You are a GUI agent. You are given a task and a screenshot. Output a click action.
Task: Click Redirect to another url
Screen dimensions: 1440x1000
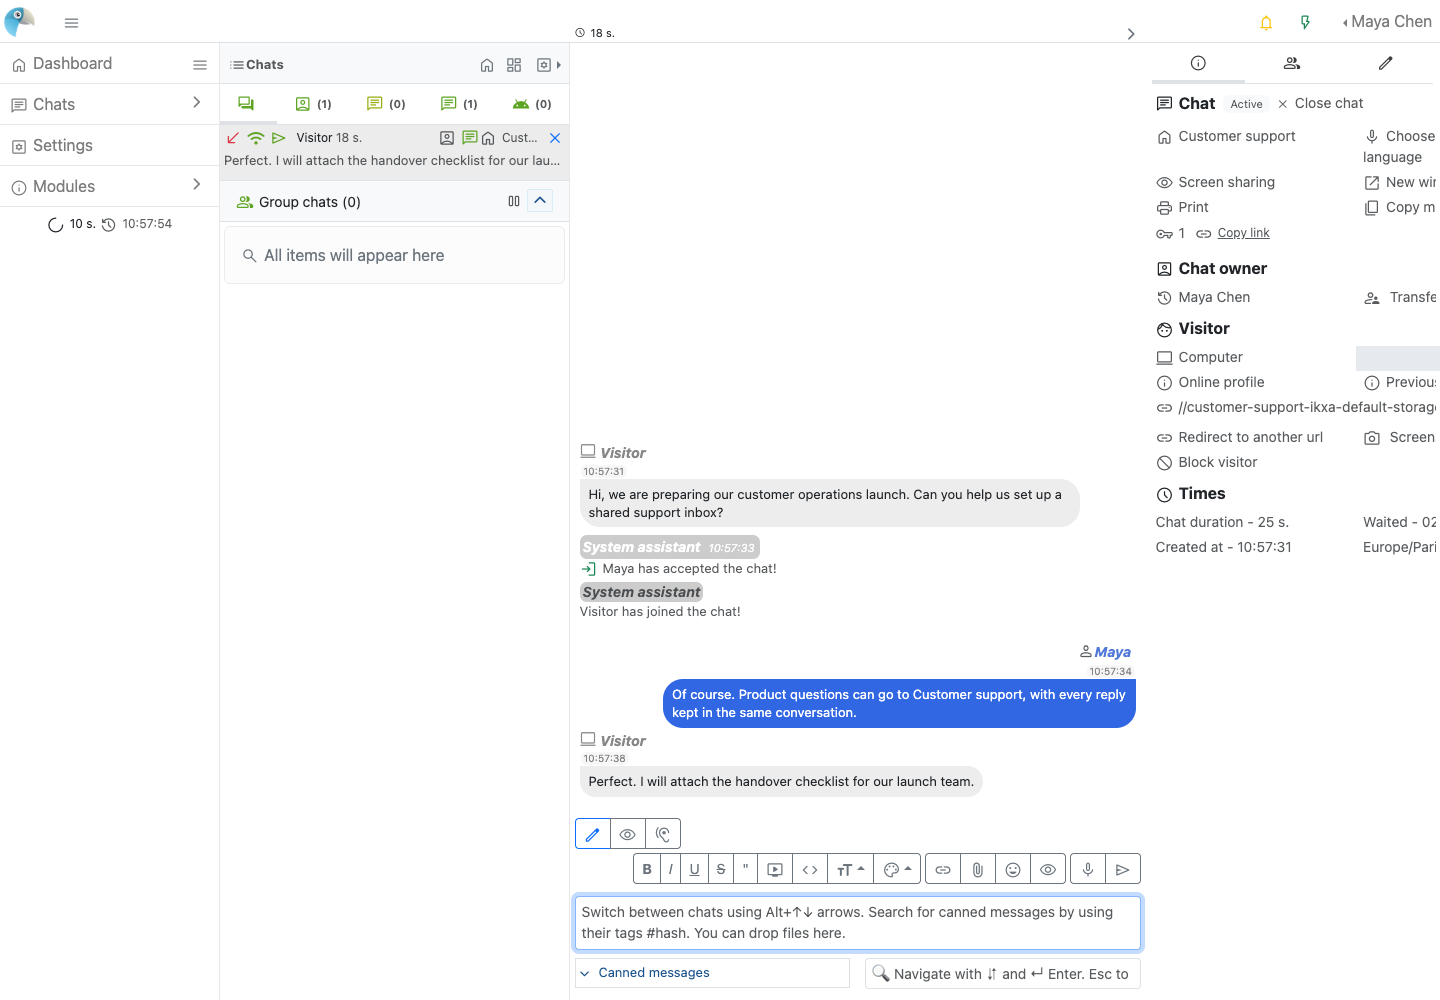pyautogui.click(x=1240, y=437)
